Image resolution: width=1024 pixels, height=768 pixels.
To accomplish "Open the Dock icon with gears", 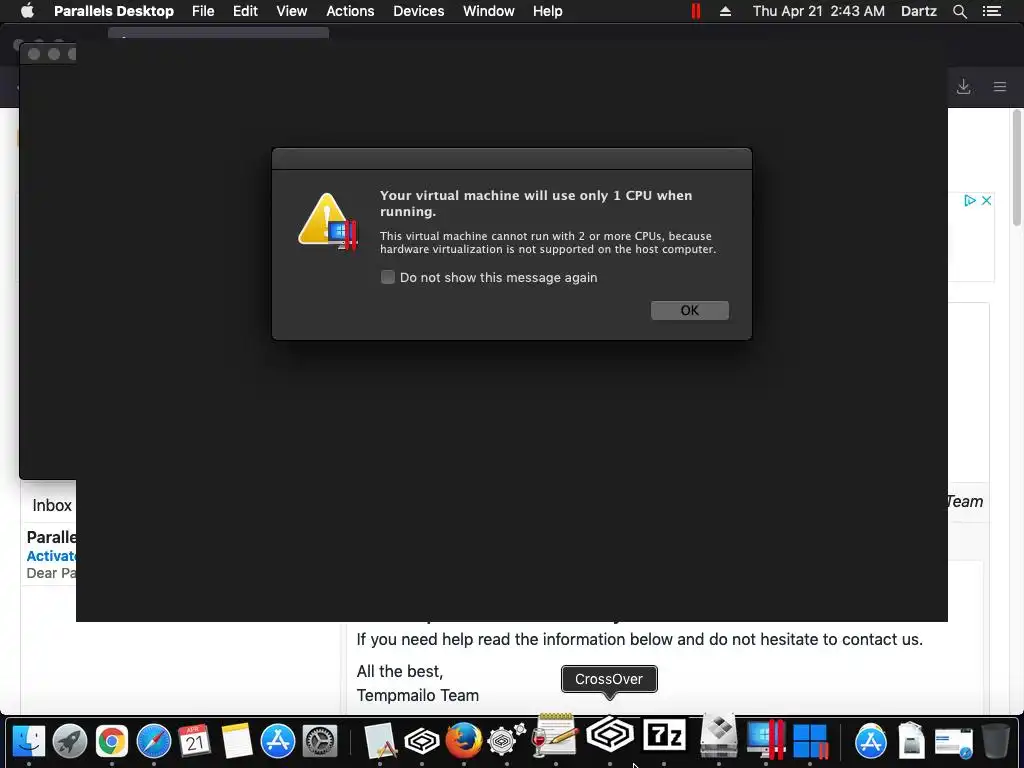I will 506,740.
